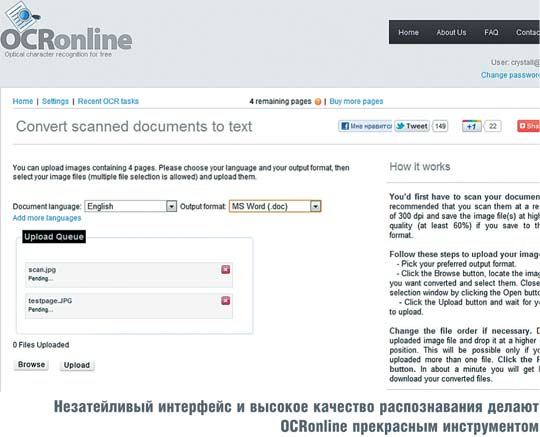Viewport: 540px width, 437px height.
Task: Click the orange remaining pages info icon
Action: click(318, 102)
